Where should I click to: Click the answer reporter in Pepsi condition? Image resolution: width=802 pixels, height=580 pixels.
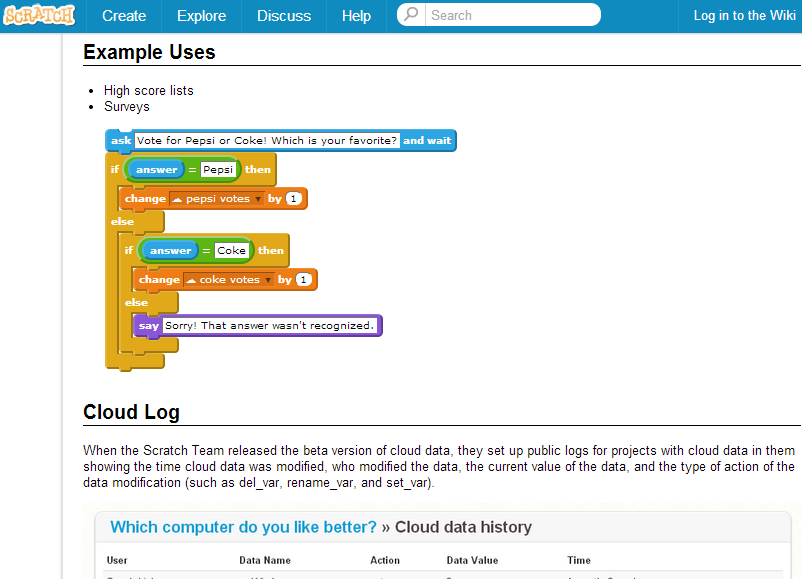coord(156,169)
